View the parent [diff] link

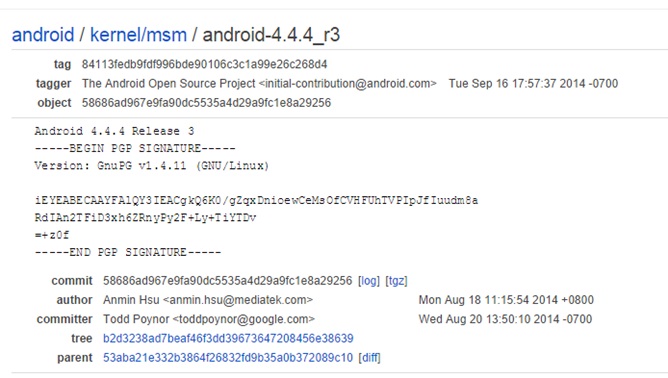pyautogui.click(x=369, y=358)
